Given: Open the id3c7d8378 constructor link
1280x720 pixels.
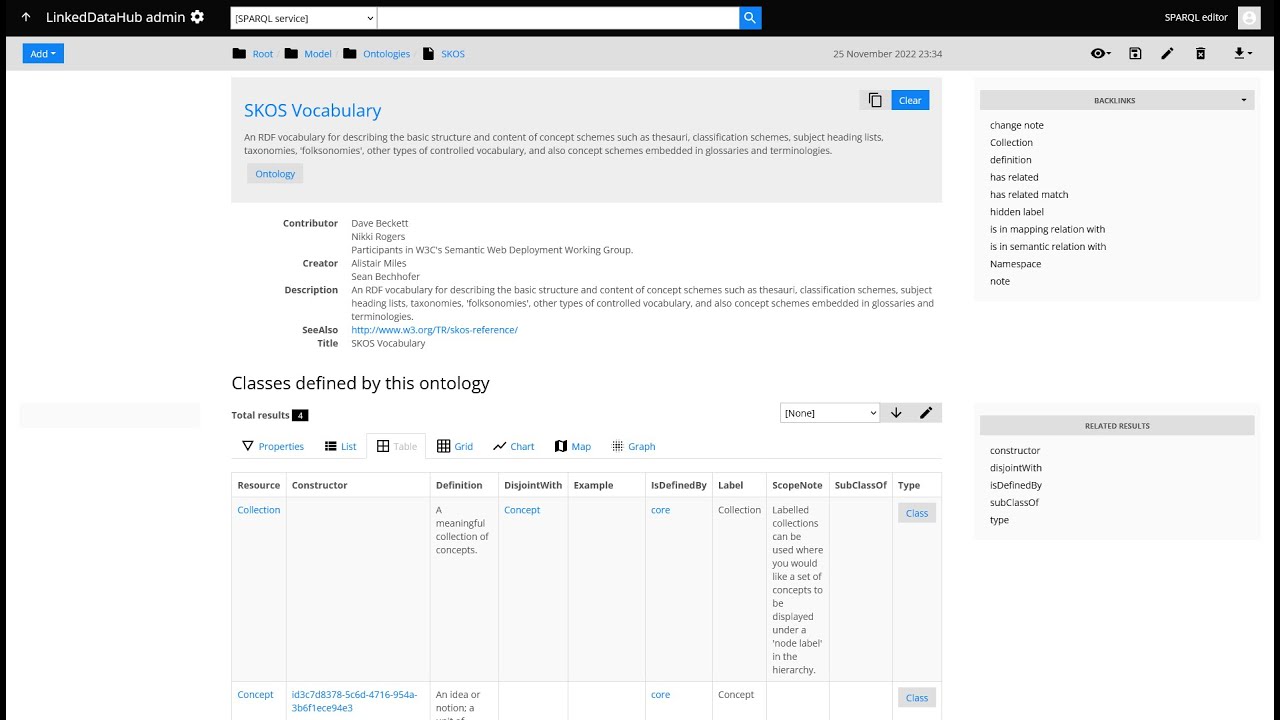Looking at the screenshot, I should 354,701.
